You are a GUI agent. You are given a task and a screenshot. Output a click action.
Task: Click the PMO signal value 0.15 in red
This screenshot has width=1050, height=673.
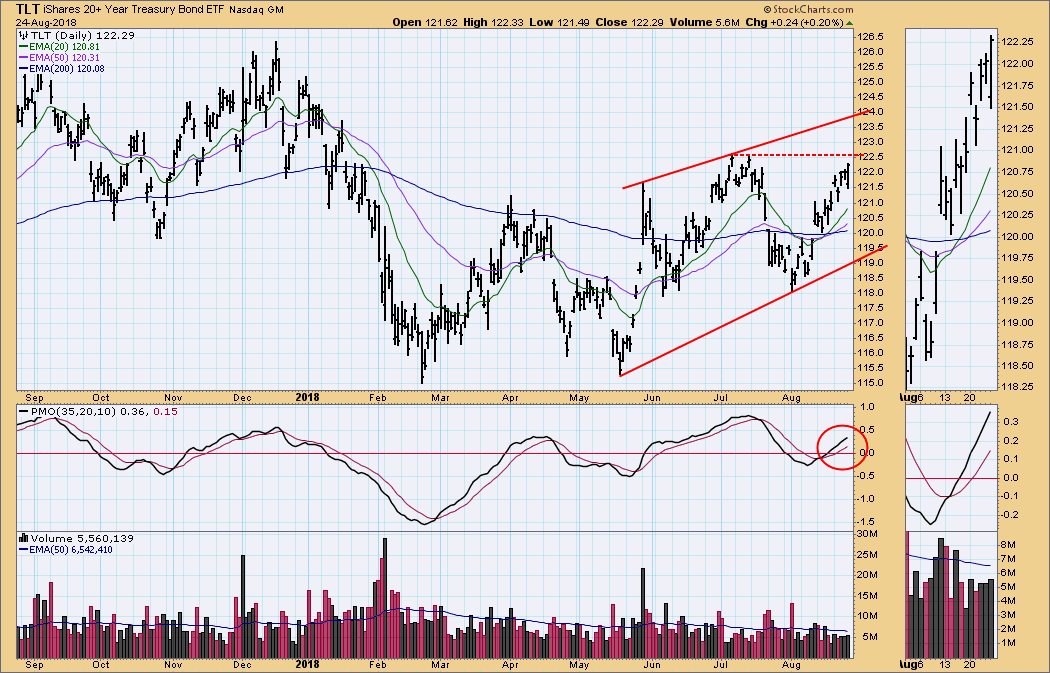(x=165, y=411)
